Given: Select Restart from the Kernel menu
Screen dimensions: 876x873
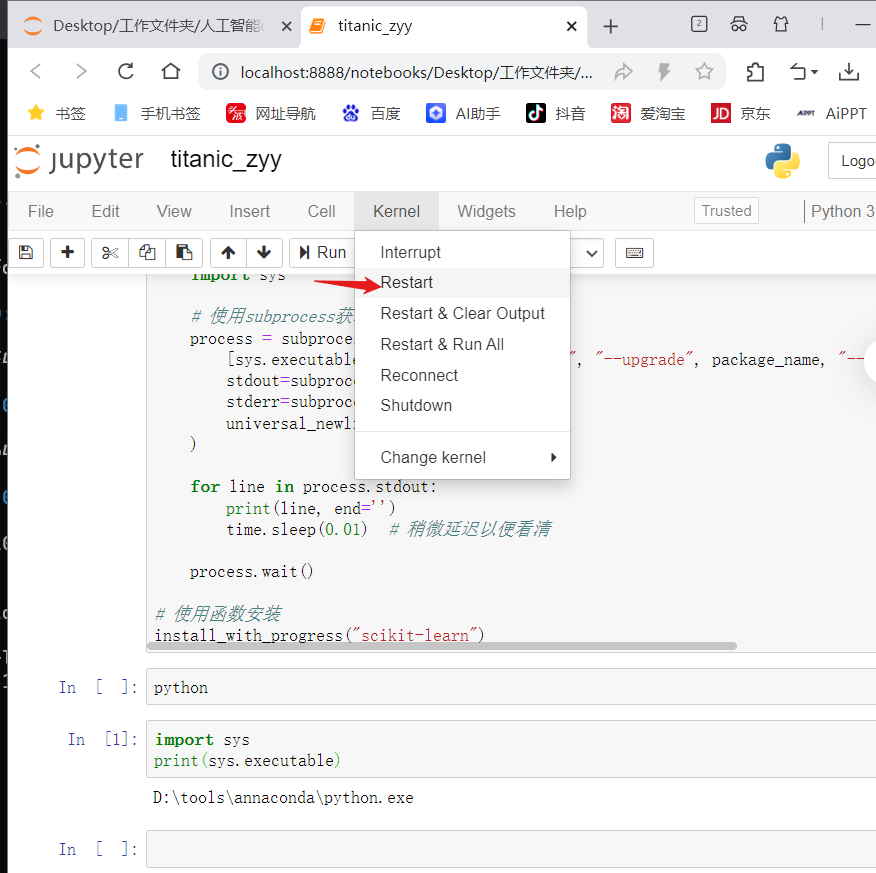Looking at the screenshot, I should tap(407, 283).
